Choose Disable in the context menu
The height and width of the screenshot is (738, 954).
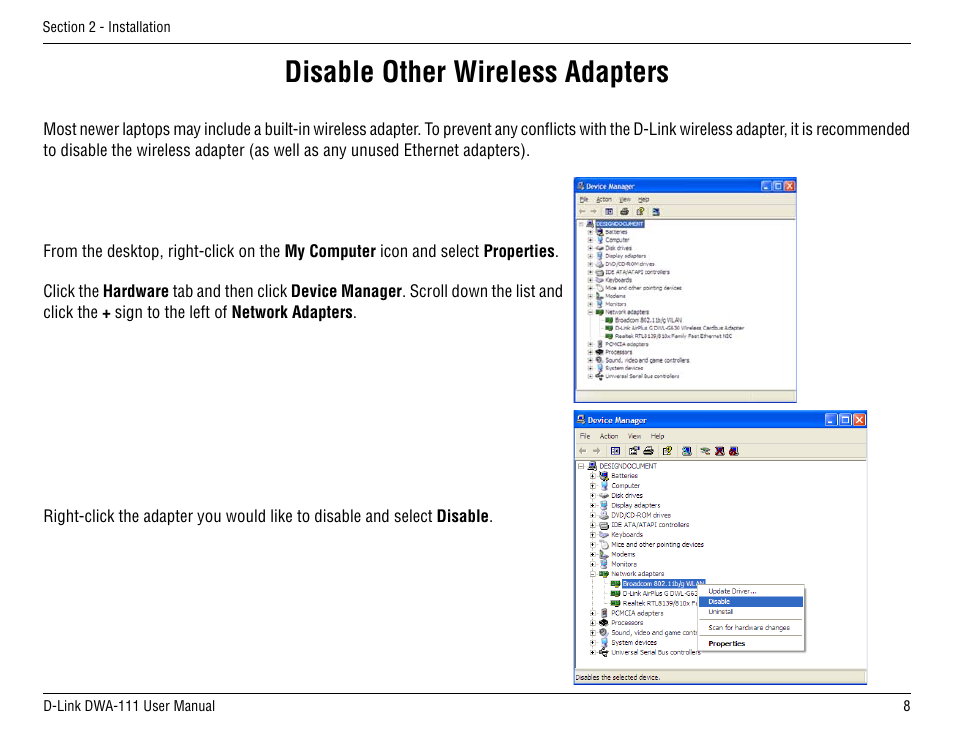point(751,602)
